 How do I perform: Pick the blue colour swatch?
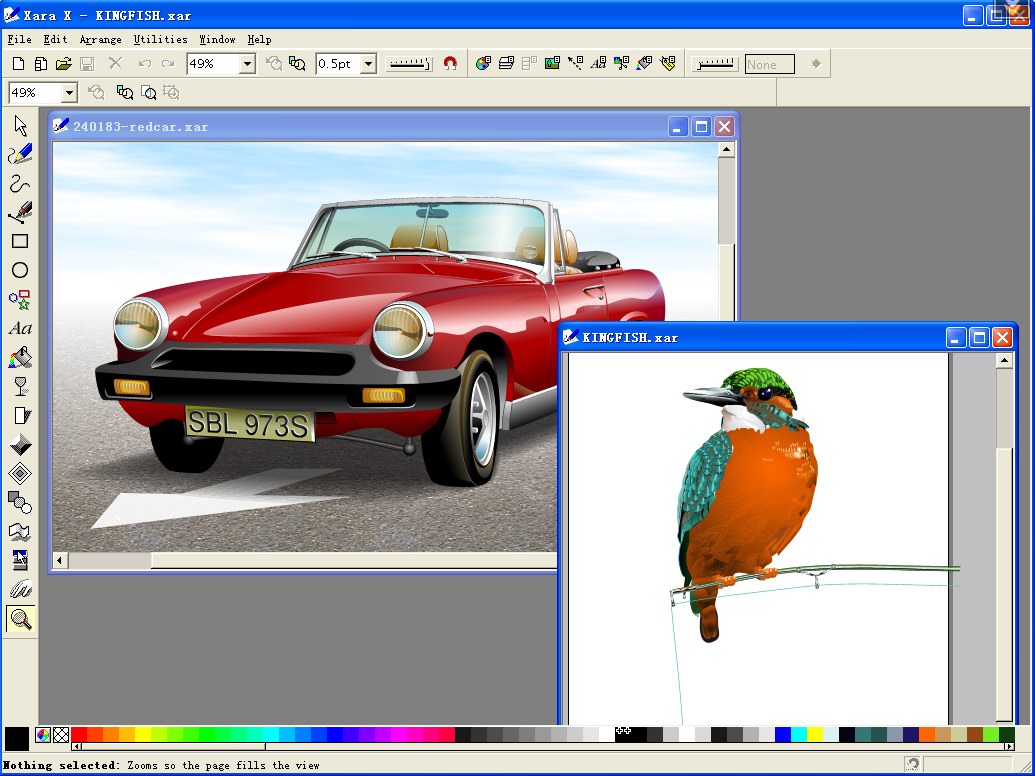pos(335,734)
